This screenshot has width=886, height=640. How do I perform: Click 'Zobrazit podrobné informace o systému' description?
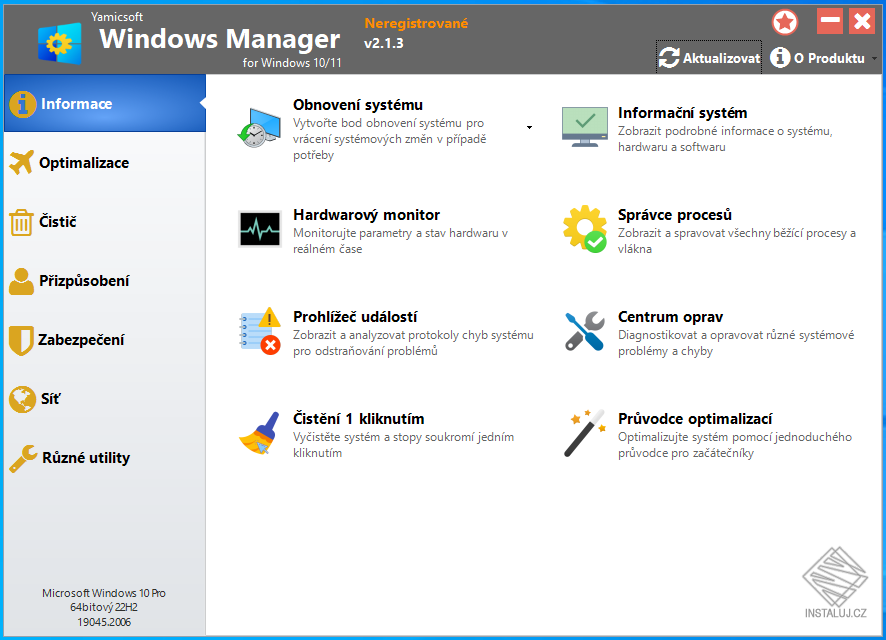pyautogui.click(x=725, y=139)
